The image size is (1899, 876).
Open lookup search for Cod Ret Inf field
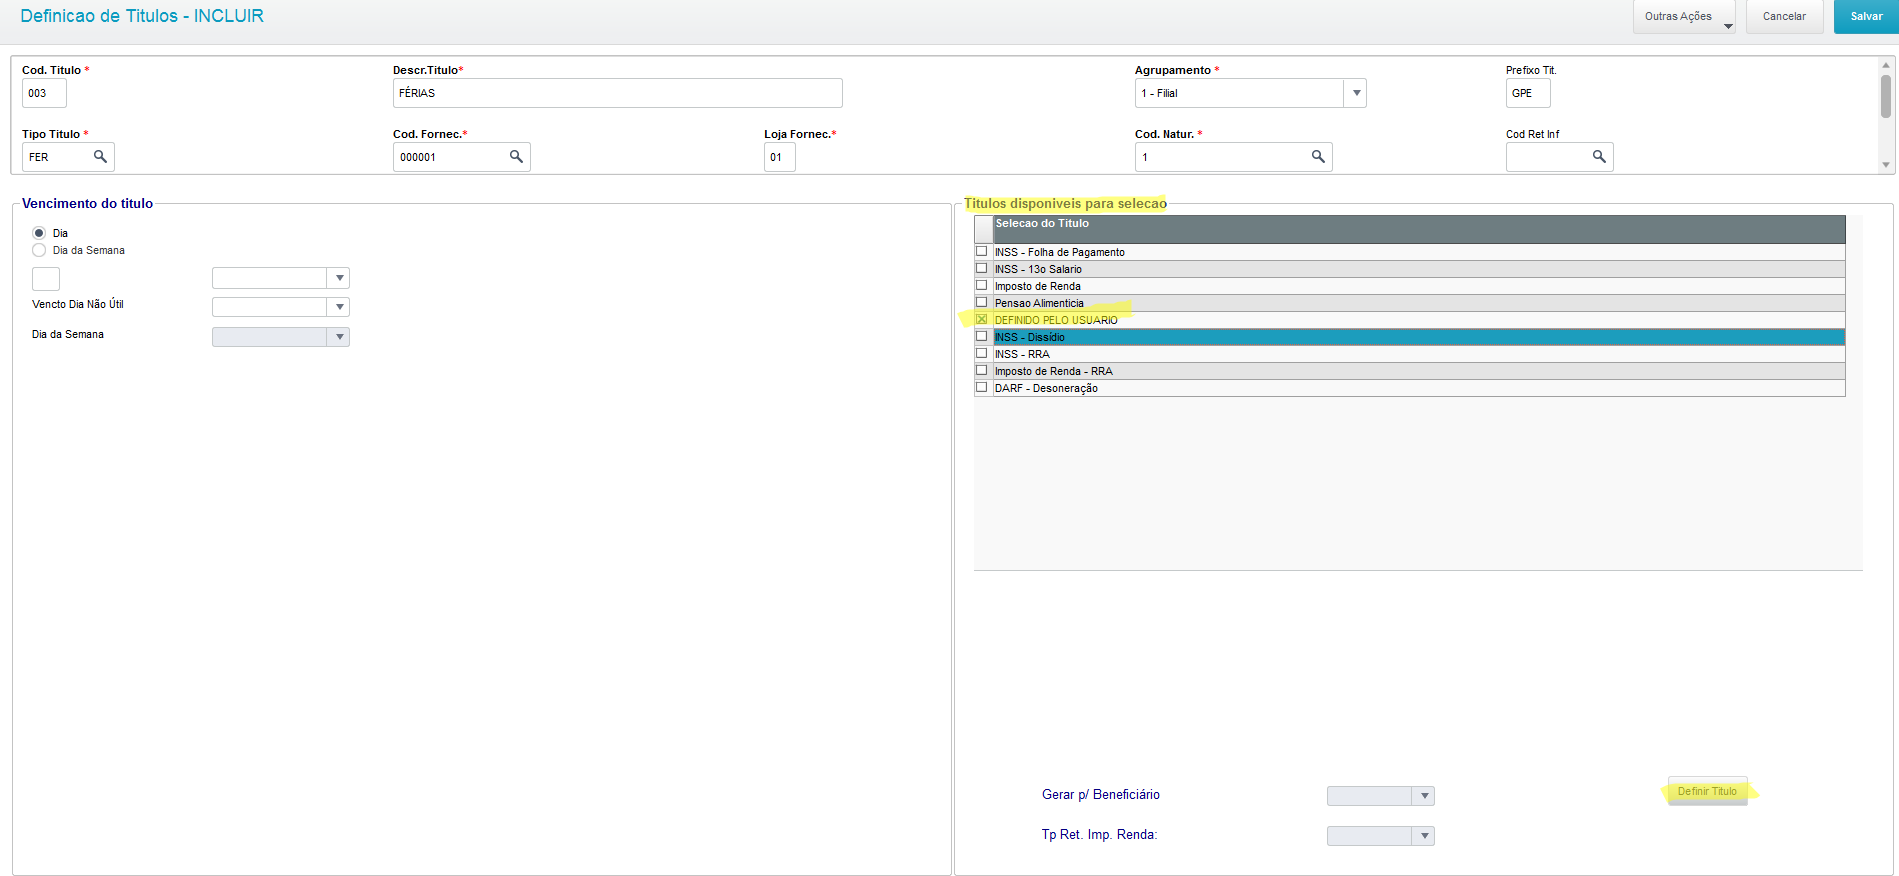1599,157
